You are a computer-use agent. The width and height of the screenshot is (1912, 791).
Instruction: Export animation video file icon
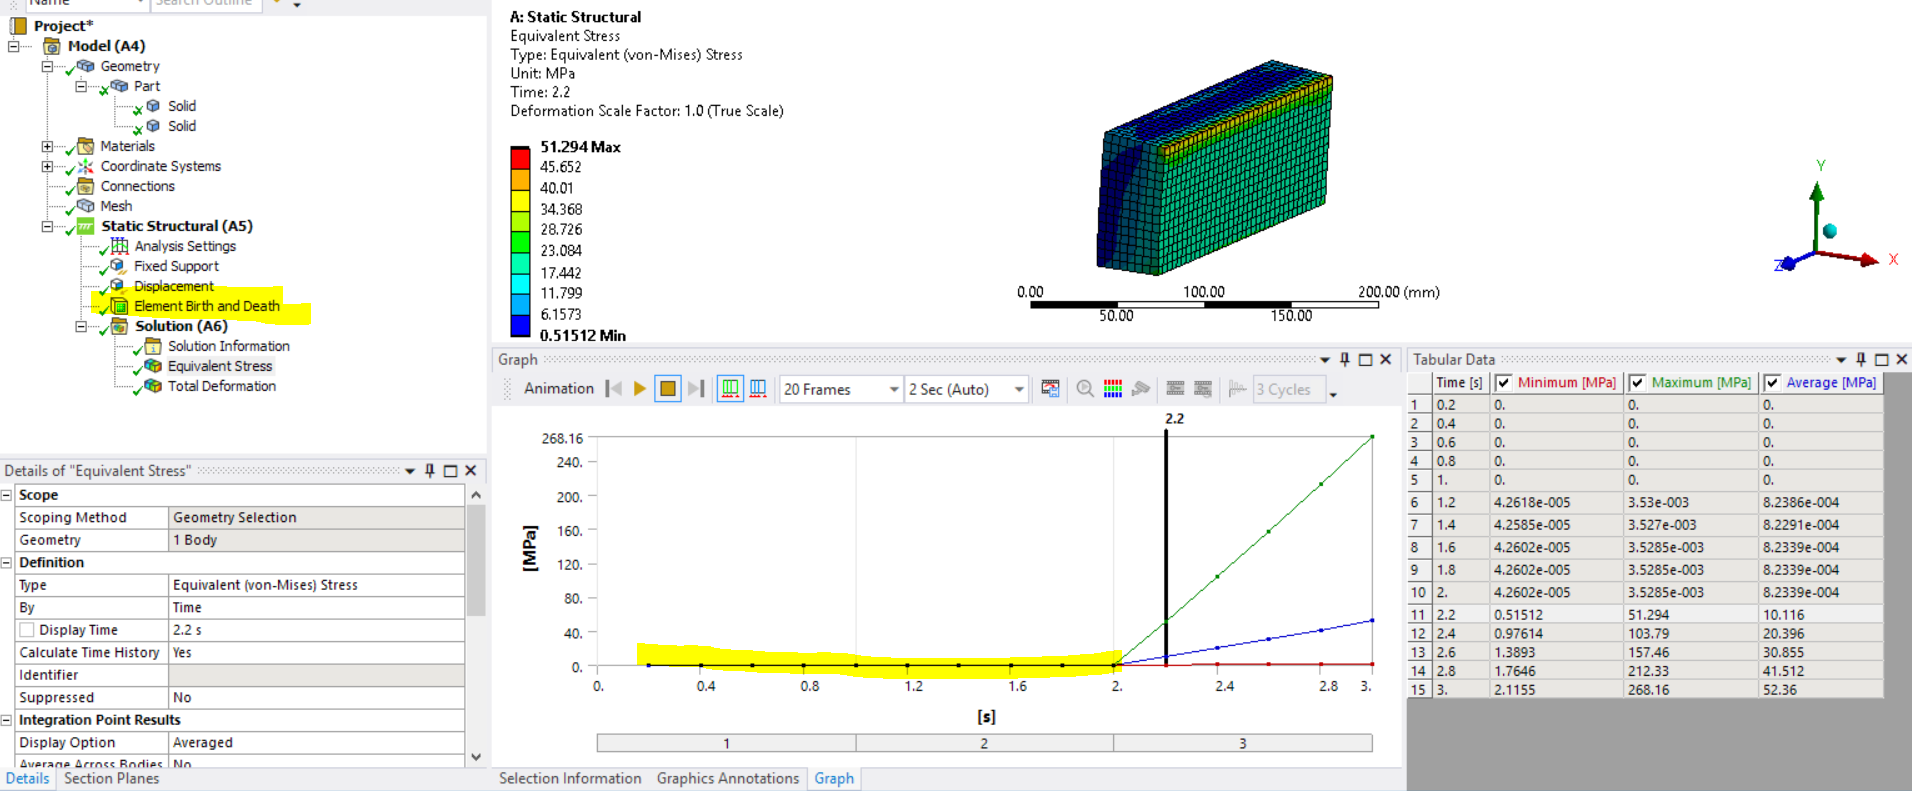[1050, 389]
